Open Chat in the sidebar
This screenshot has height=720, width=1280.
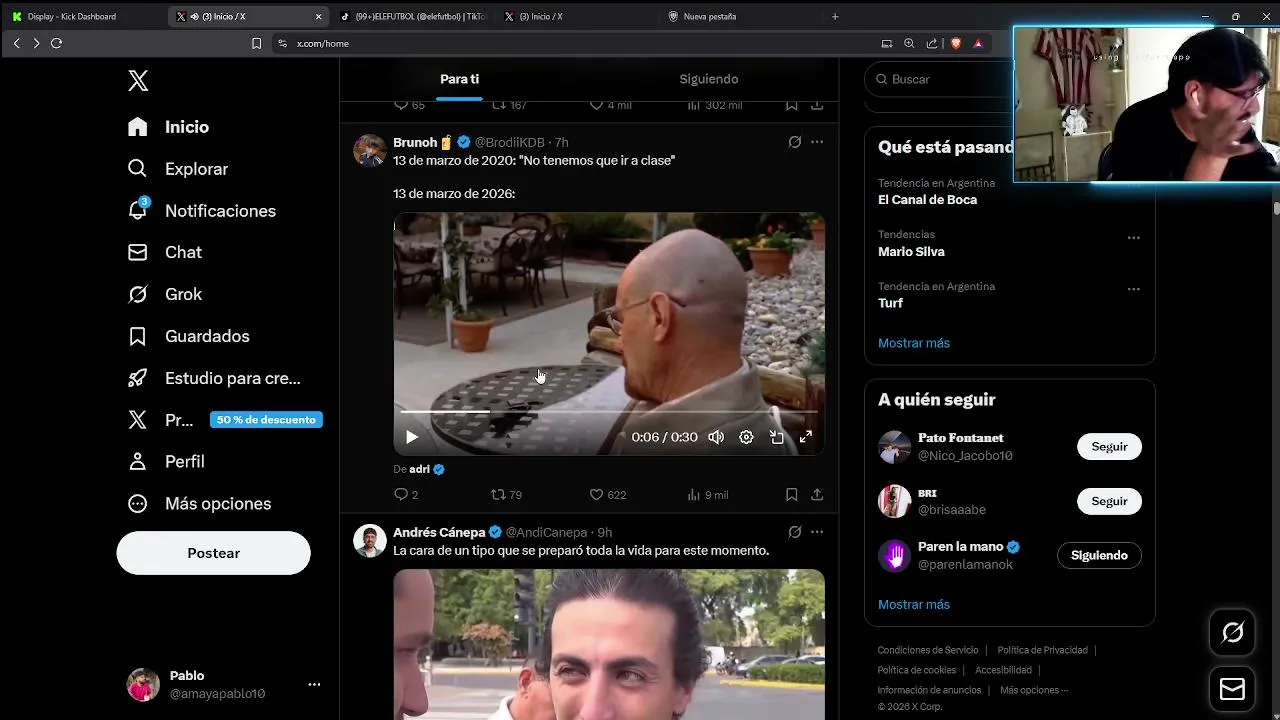[165, 252]
